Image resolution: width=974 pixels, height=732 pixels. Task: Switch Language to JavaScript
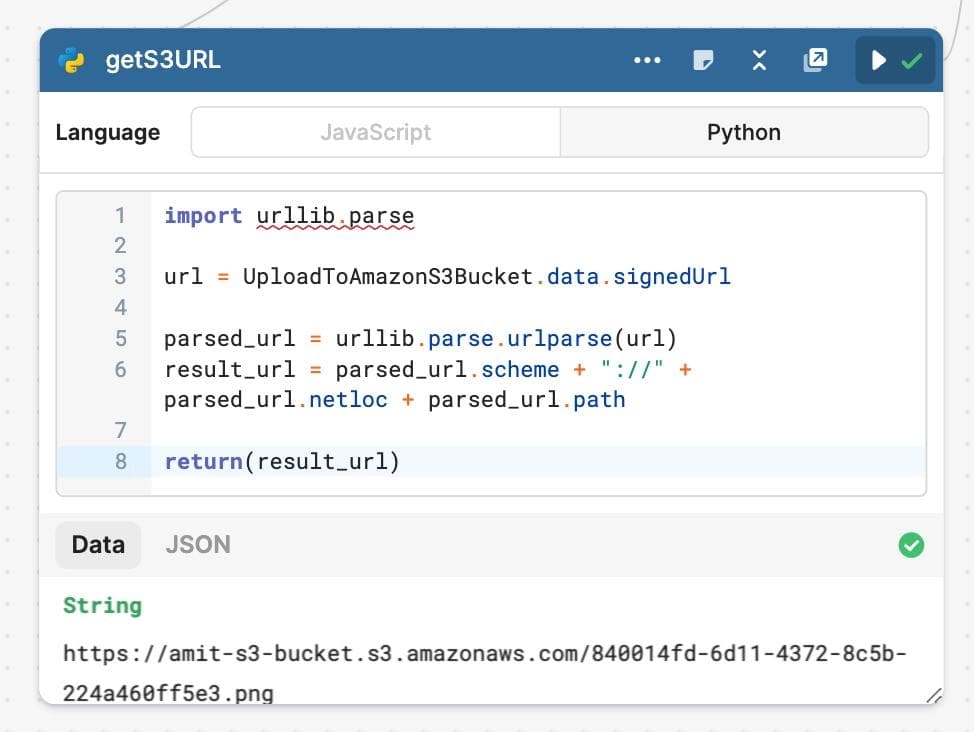tap(375, 131)
